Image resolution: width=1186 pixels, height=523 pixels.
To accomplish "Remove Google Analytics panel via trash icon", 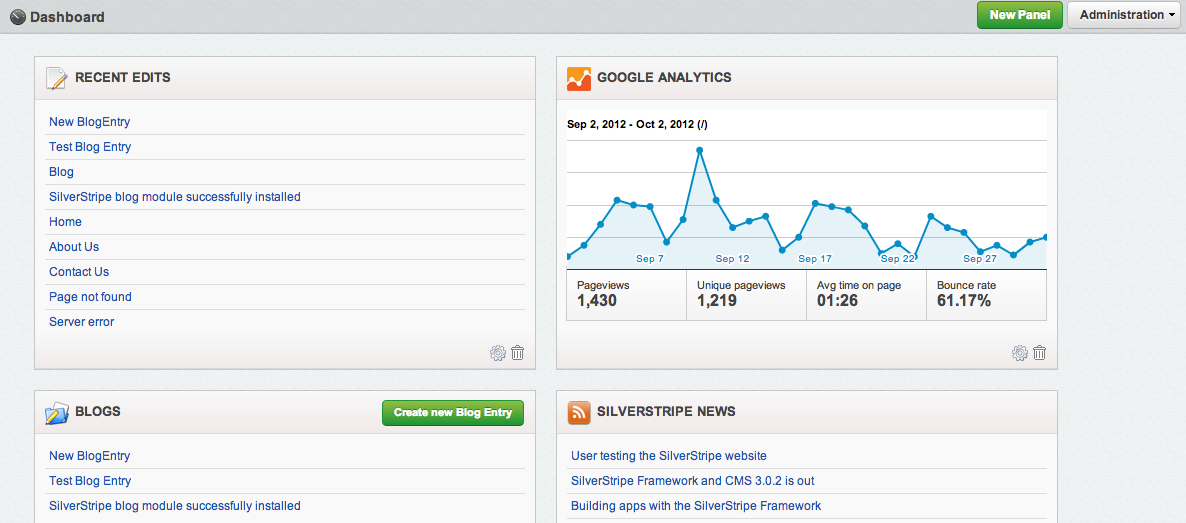I will (1040, 353).
